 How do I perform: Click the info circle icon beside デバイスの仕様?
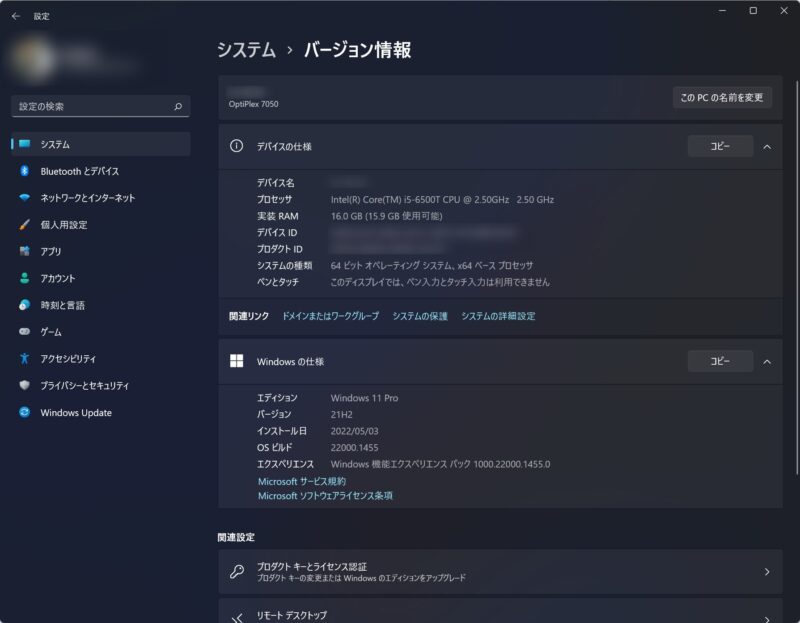[236, 146]
